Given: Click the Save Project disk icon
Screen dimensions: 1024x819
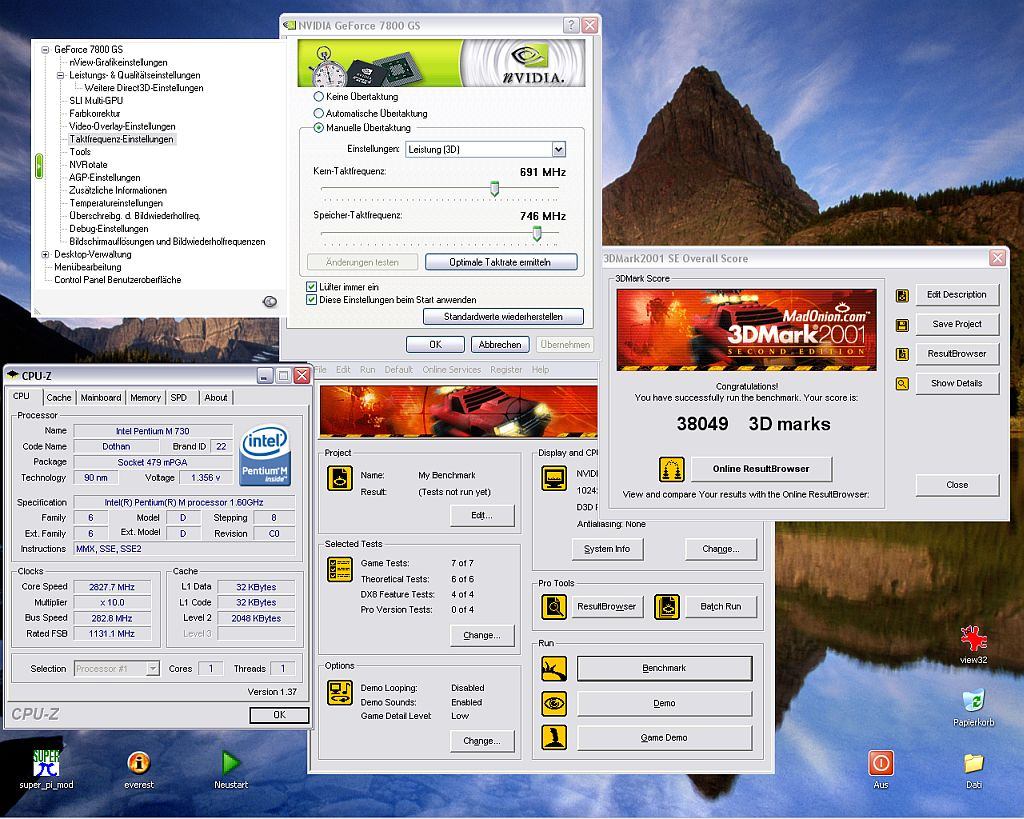Looking at the screenshot, I should tap(903, 325).
